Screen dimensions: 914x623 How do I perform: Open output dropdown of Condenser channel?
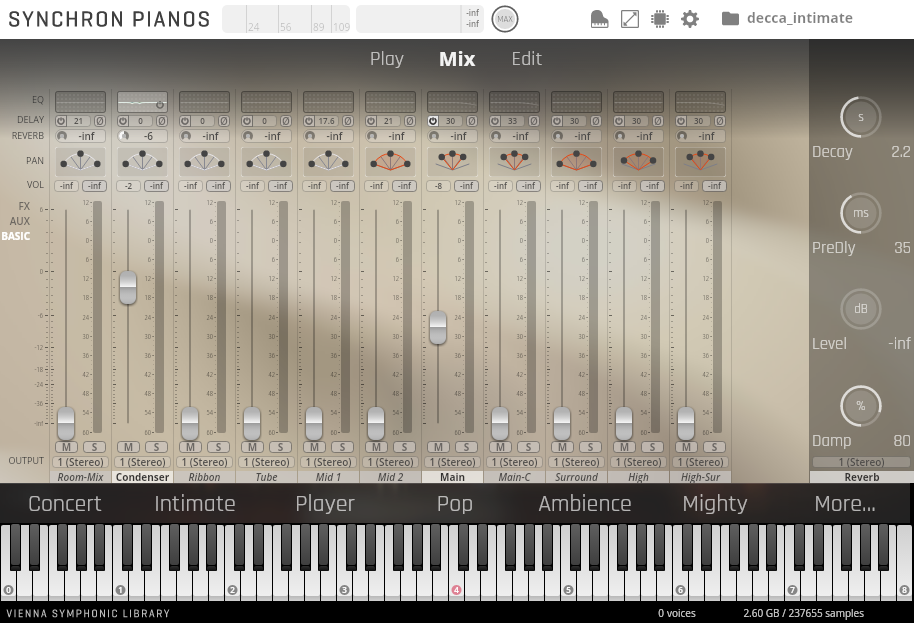tap(142, 462)
